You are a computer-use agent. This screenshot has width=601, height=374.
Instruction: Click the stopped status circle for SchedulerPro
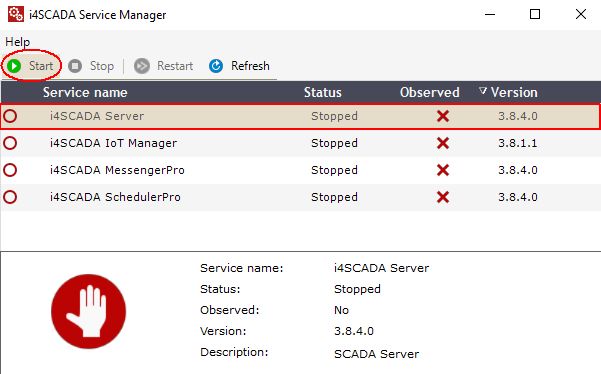pos(10,197)
